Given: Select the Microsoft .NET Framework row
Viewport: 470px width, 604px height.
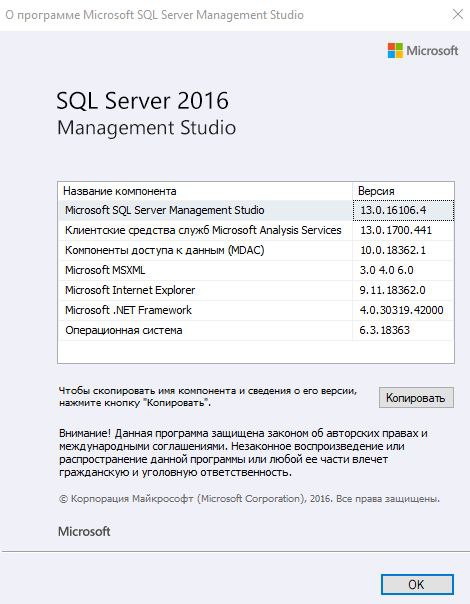Looking at the screenshot, I should coord(256,310).
